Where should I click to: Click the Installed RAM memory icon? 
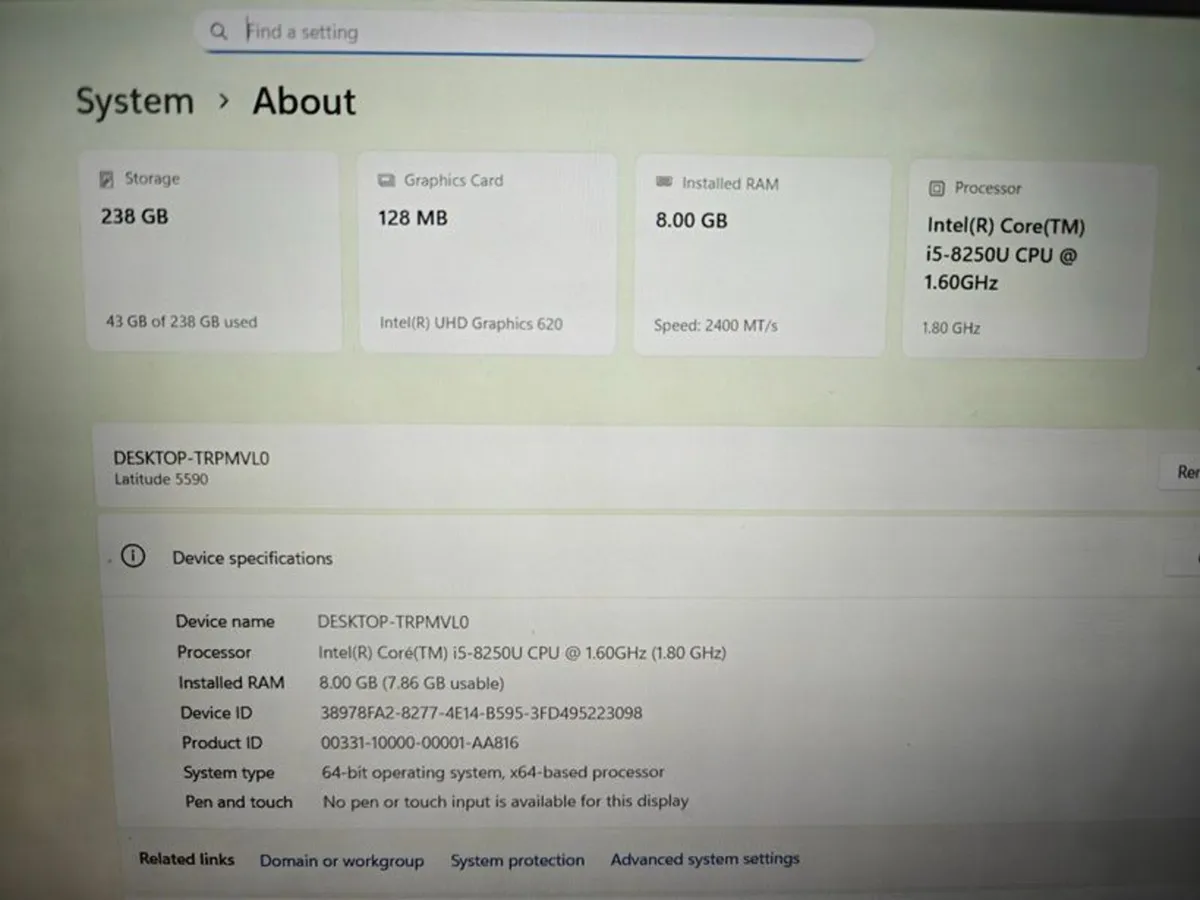point(662,183)
